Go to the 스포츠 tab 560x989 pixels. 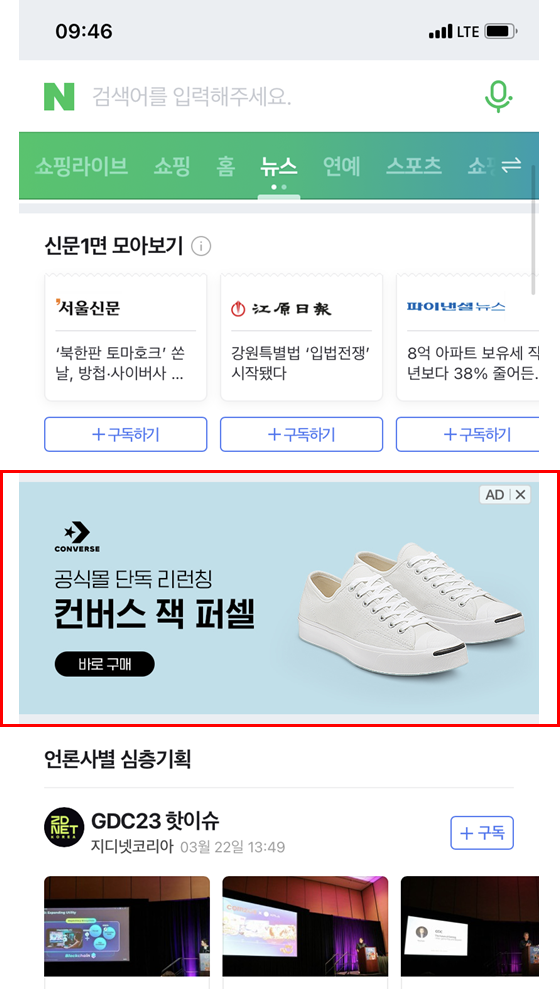point(414,167)
